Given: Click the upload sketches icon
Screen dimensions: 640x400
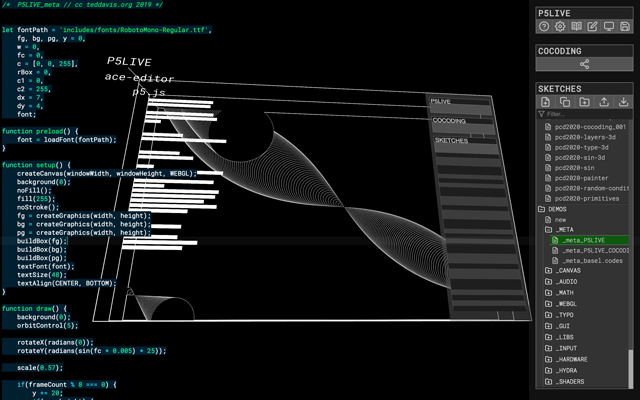Looking at the screenshot, I should coord(604,101).
